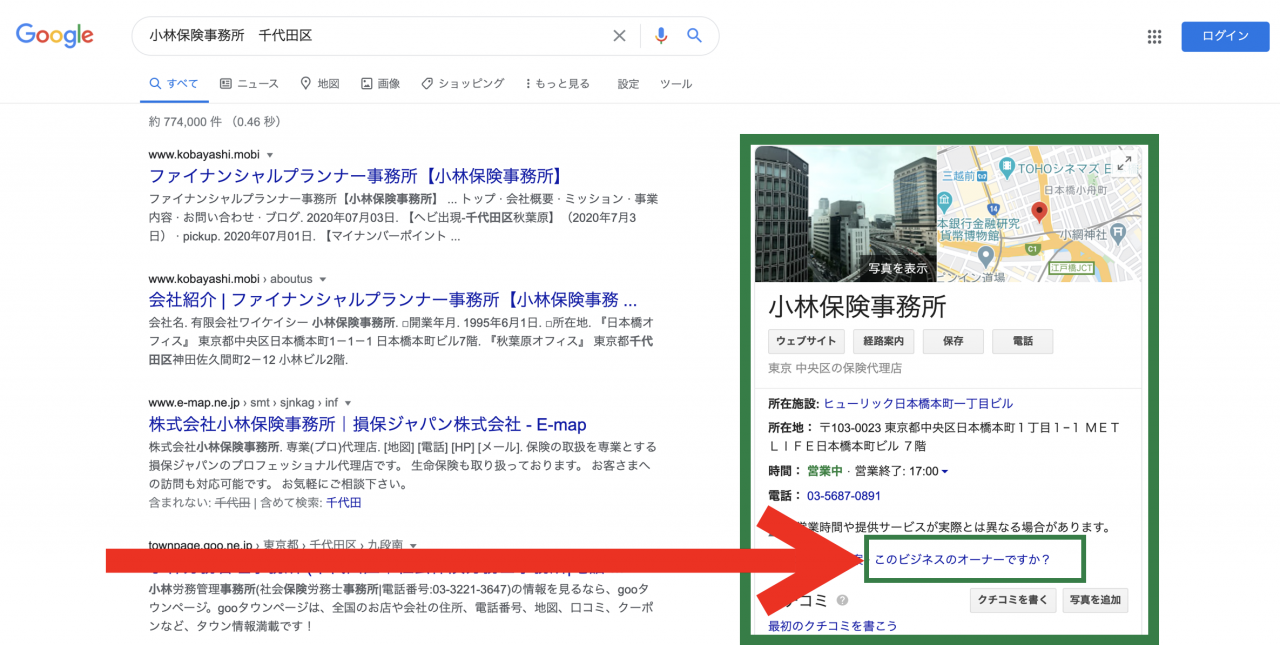Click the 保存 button
The height and width of the screenshot is (645, 1280).
tap(953, 341)
